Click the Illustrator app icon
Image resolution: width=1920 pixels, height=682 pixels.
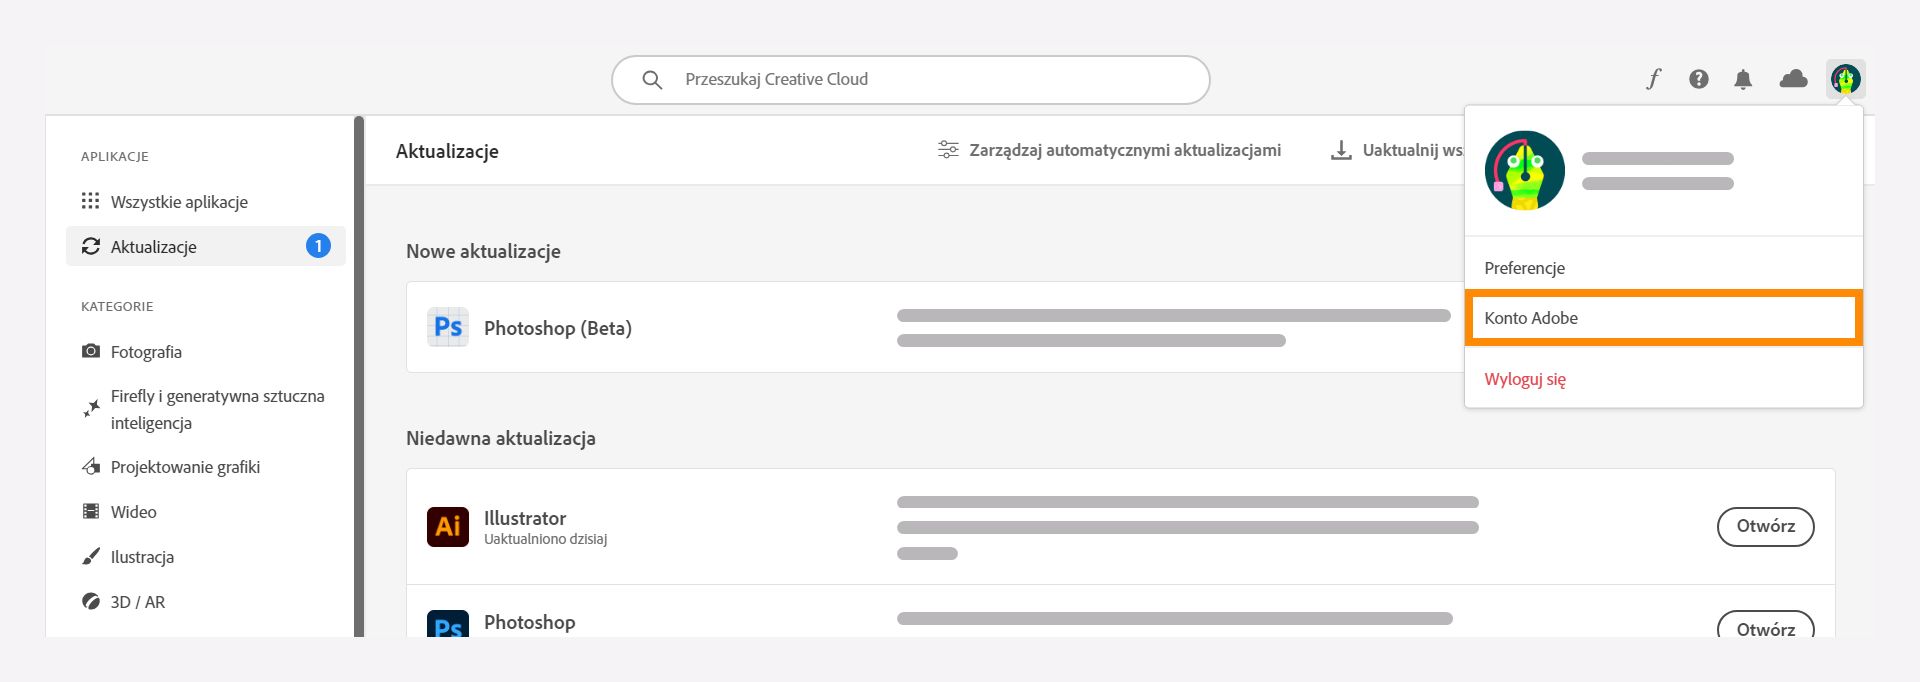(448, 527)
